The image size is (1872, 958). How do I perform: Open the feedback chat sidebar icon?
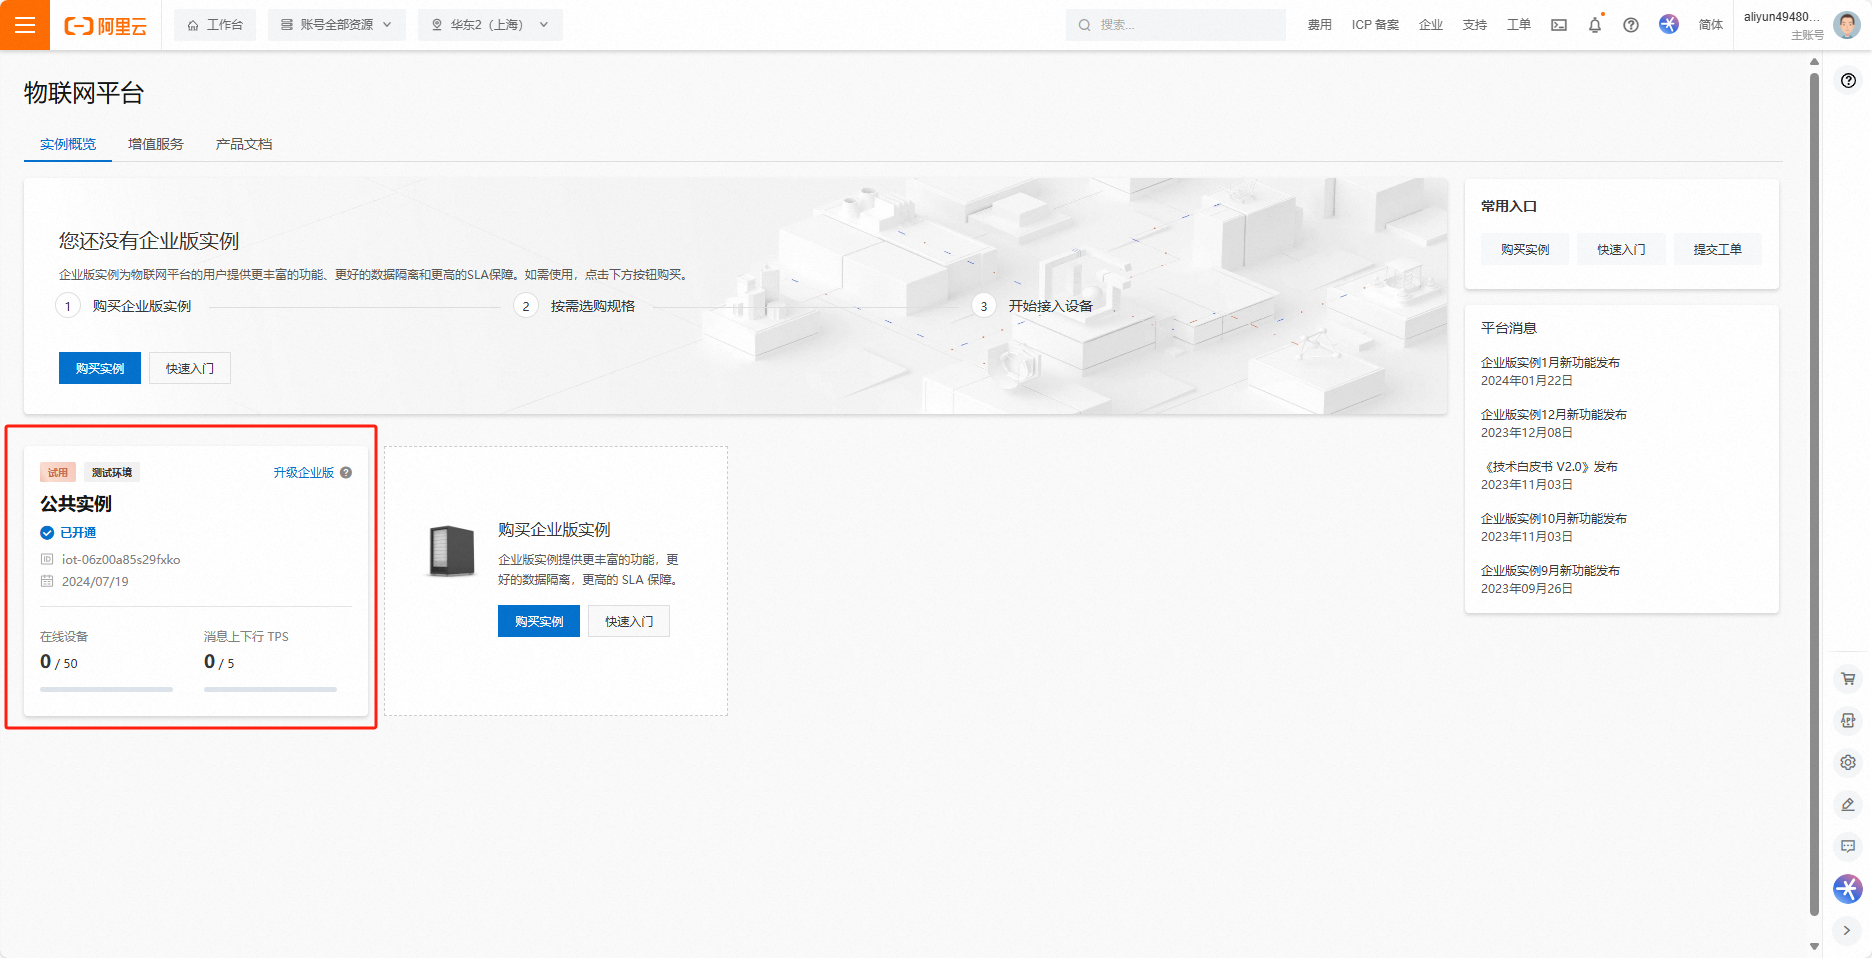coord(1847,846)
